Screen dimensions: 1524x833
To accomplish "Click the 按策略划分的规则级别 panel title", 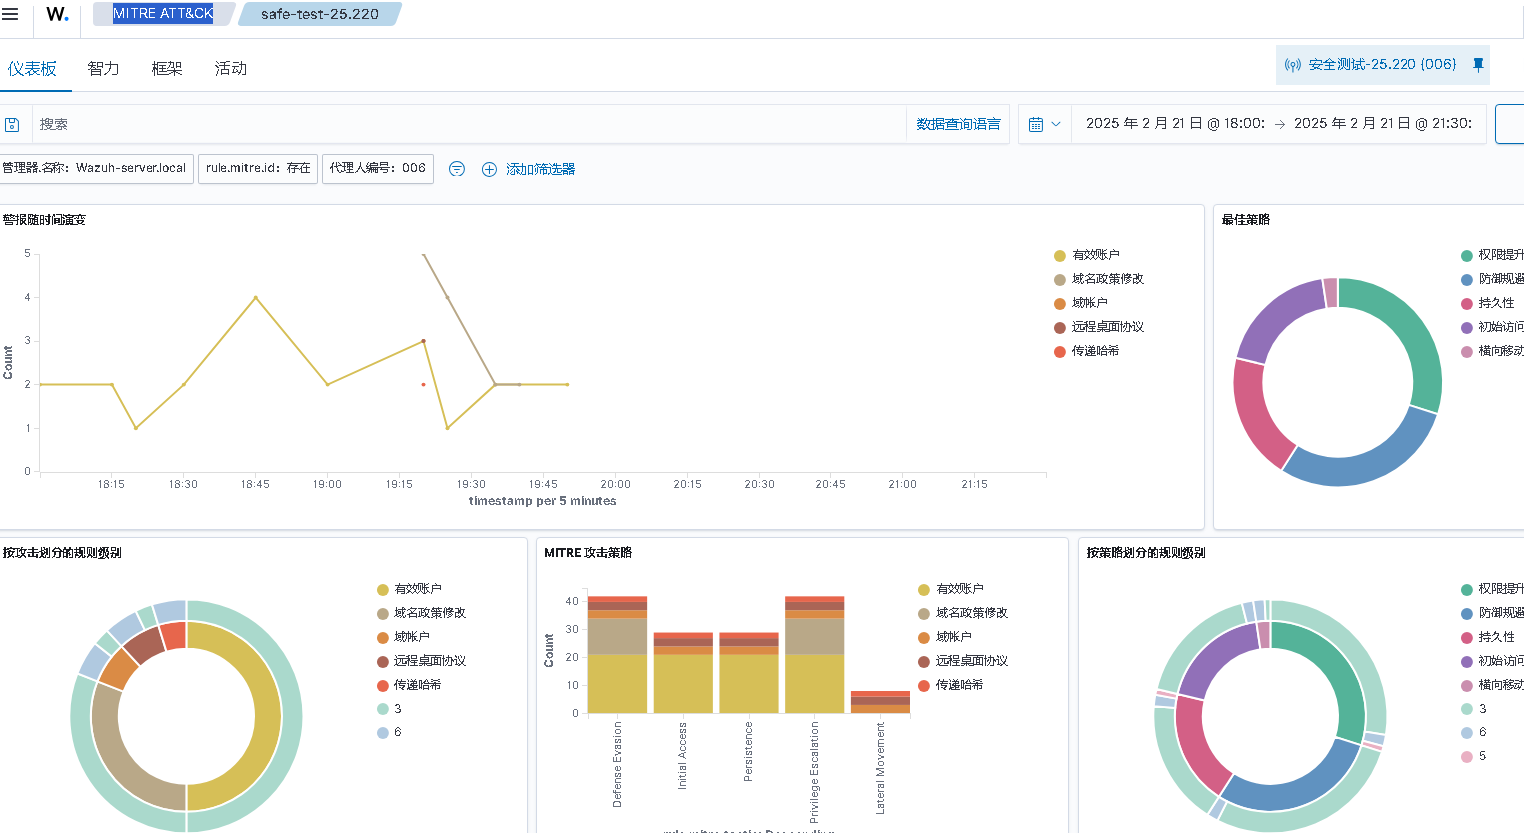I will click(1146, 553).
